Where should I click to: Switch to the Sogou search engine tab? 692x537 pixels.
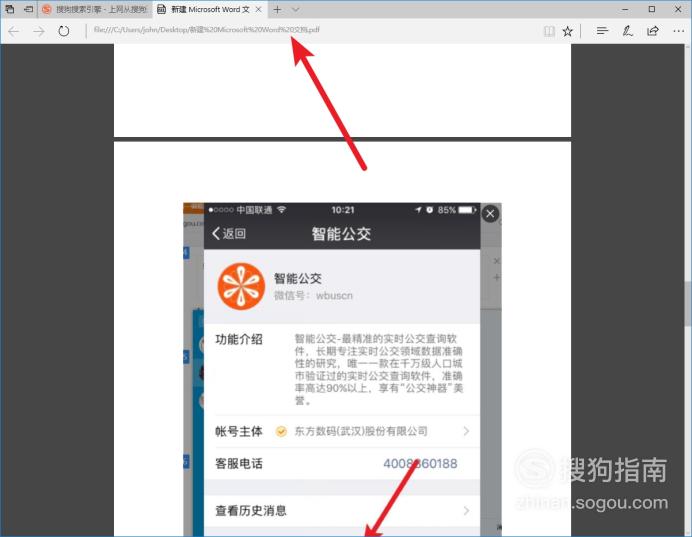[95, 9]
